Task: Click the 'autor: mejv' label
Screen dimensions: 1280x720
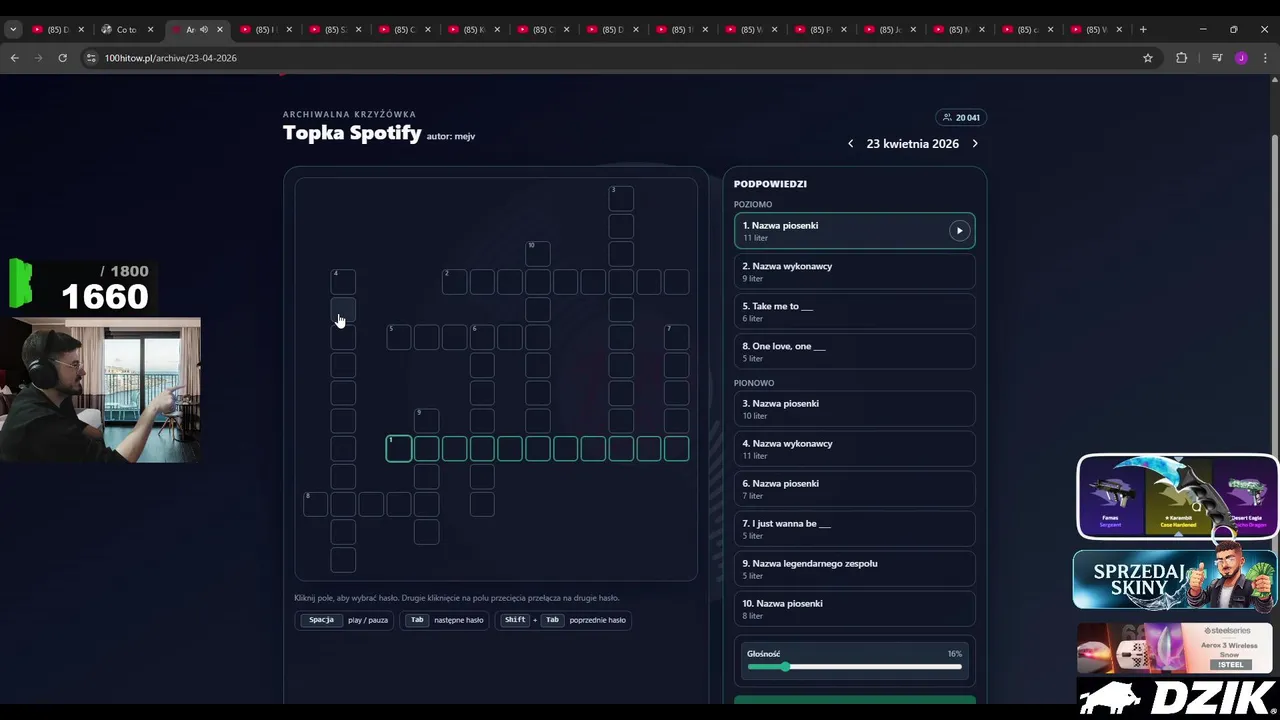Action: (x=451, y=136)
